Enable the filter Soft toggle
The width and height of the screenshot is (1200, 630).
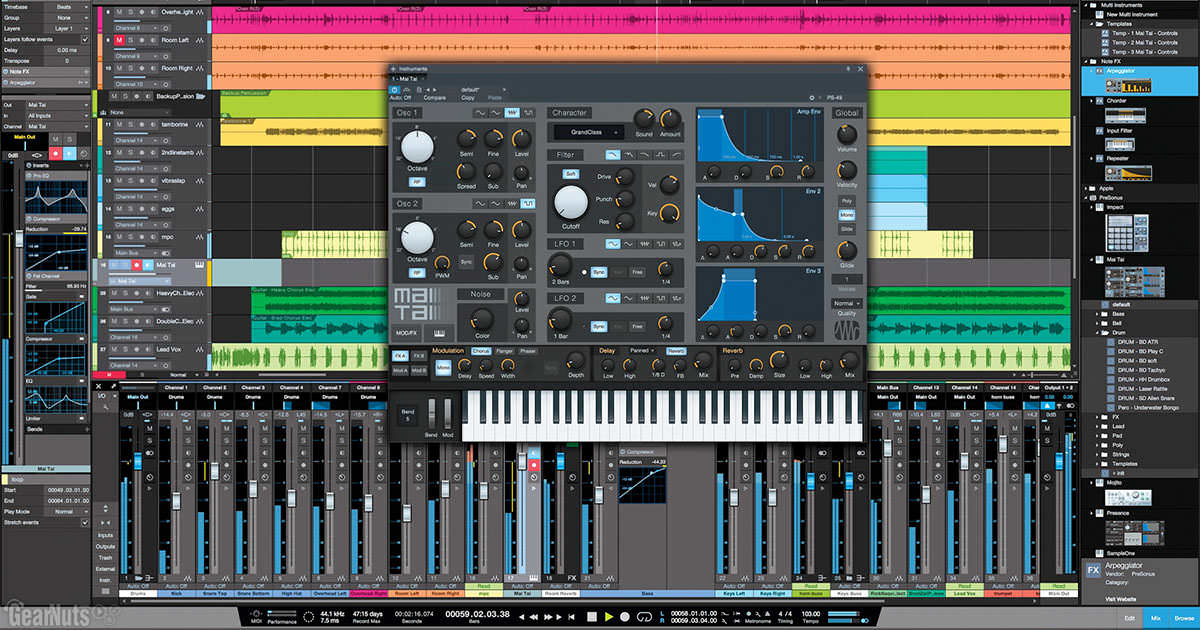tap(570, 173)
